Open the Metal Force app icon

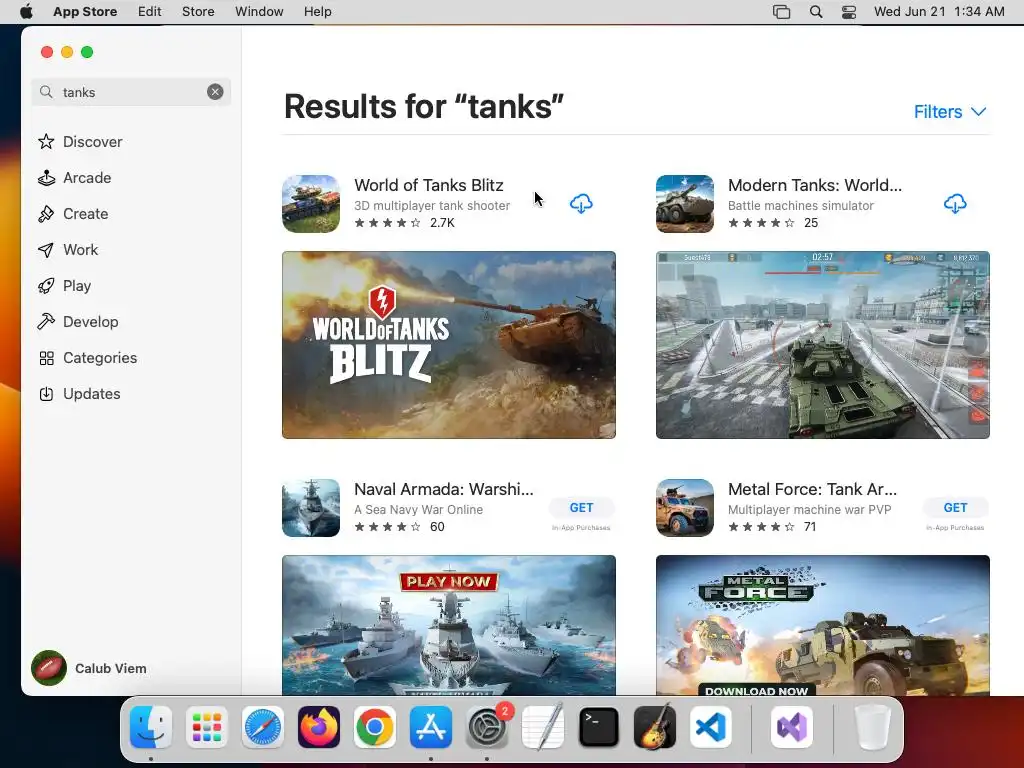684,508
